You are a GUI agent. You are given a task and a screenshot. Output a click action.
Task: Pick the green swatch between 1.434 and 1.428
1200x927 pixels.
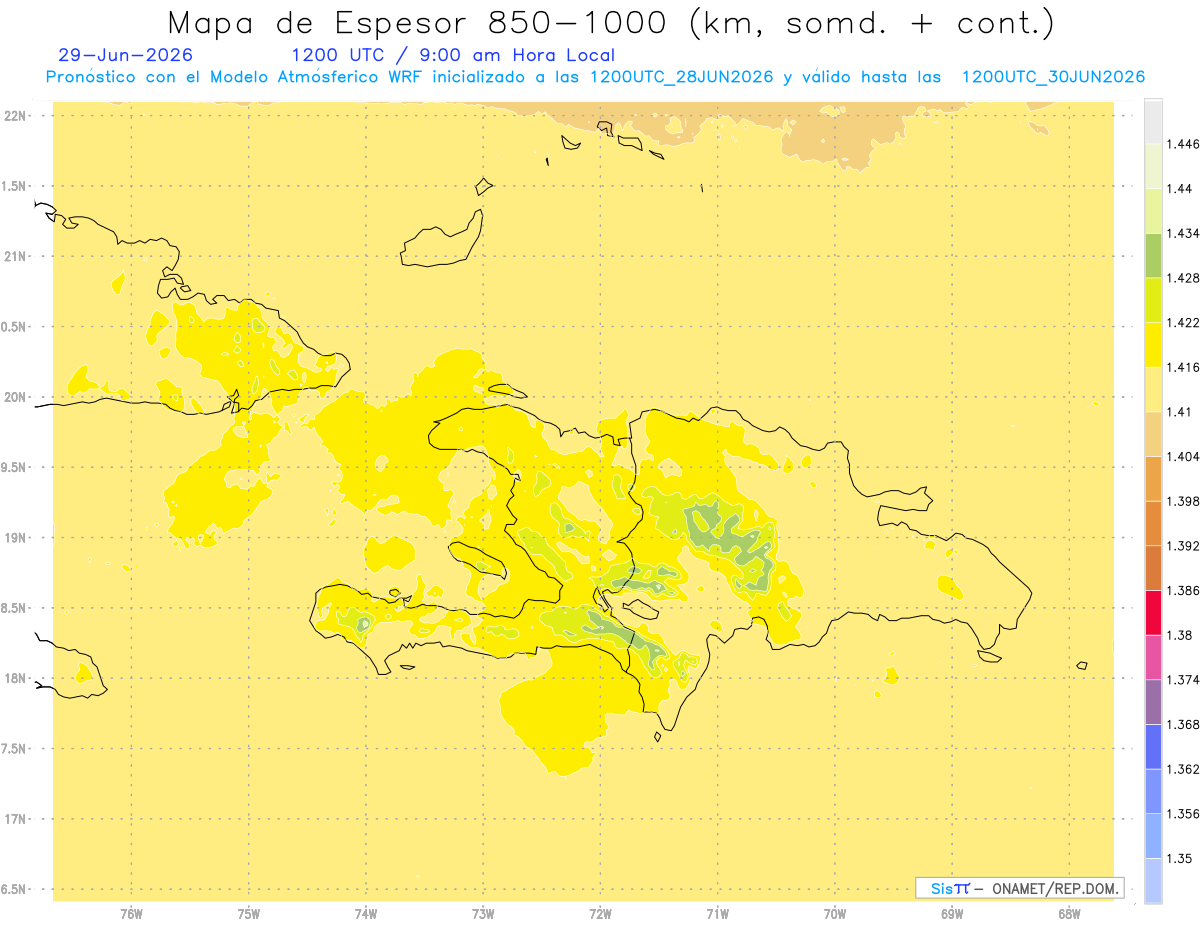point(1153,255)
